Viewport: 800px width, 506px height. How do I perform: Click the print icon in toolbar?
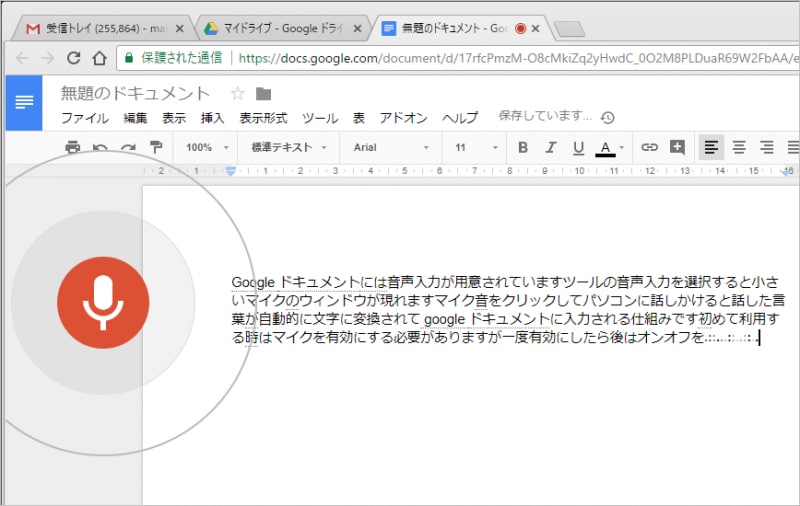coord(73,147)
